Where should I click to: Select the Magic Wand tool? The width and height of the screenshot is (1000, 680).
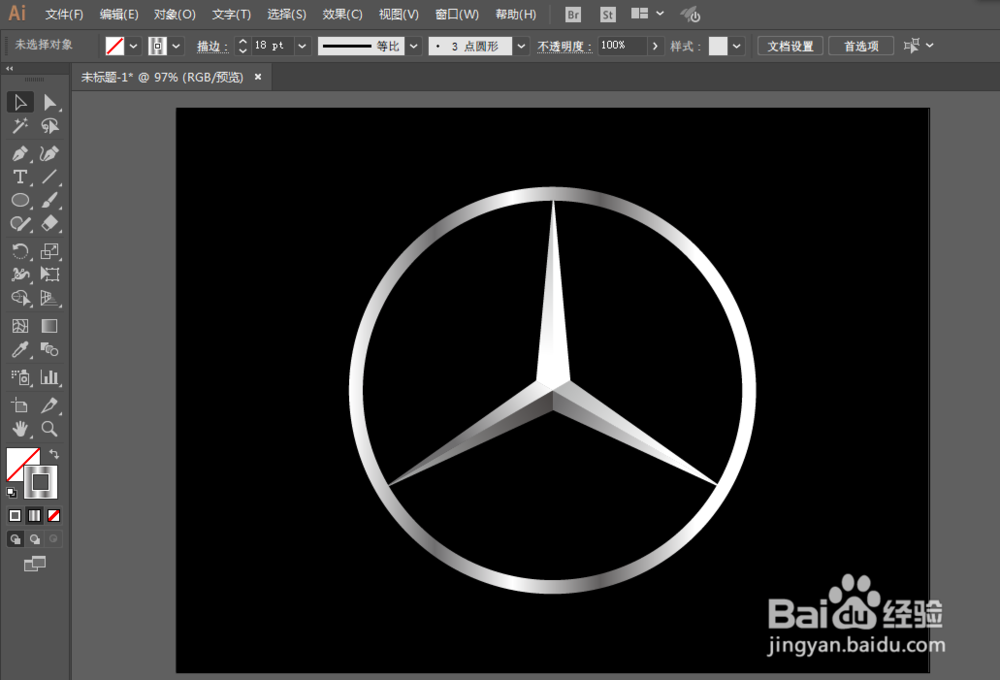(x=20, y=126)
